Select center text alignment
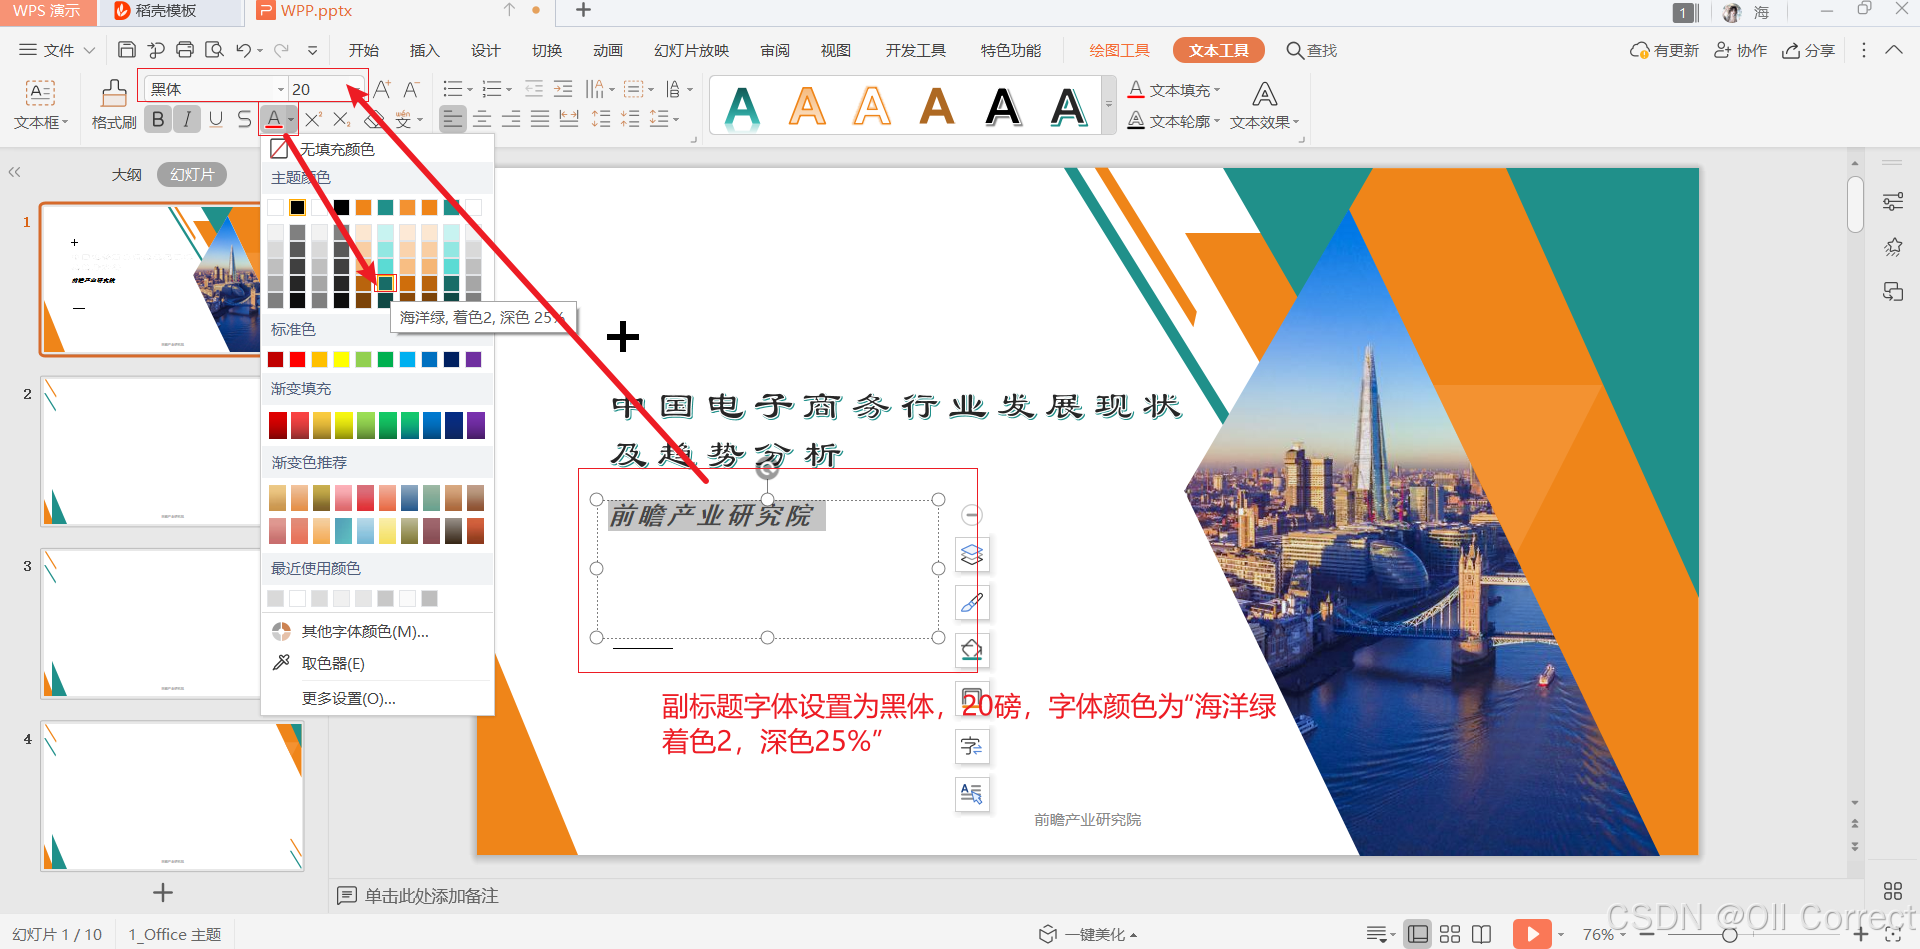The image size is (1920, 949). pyautogui.click(x=482, y=120)
